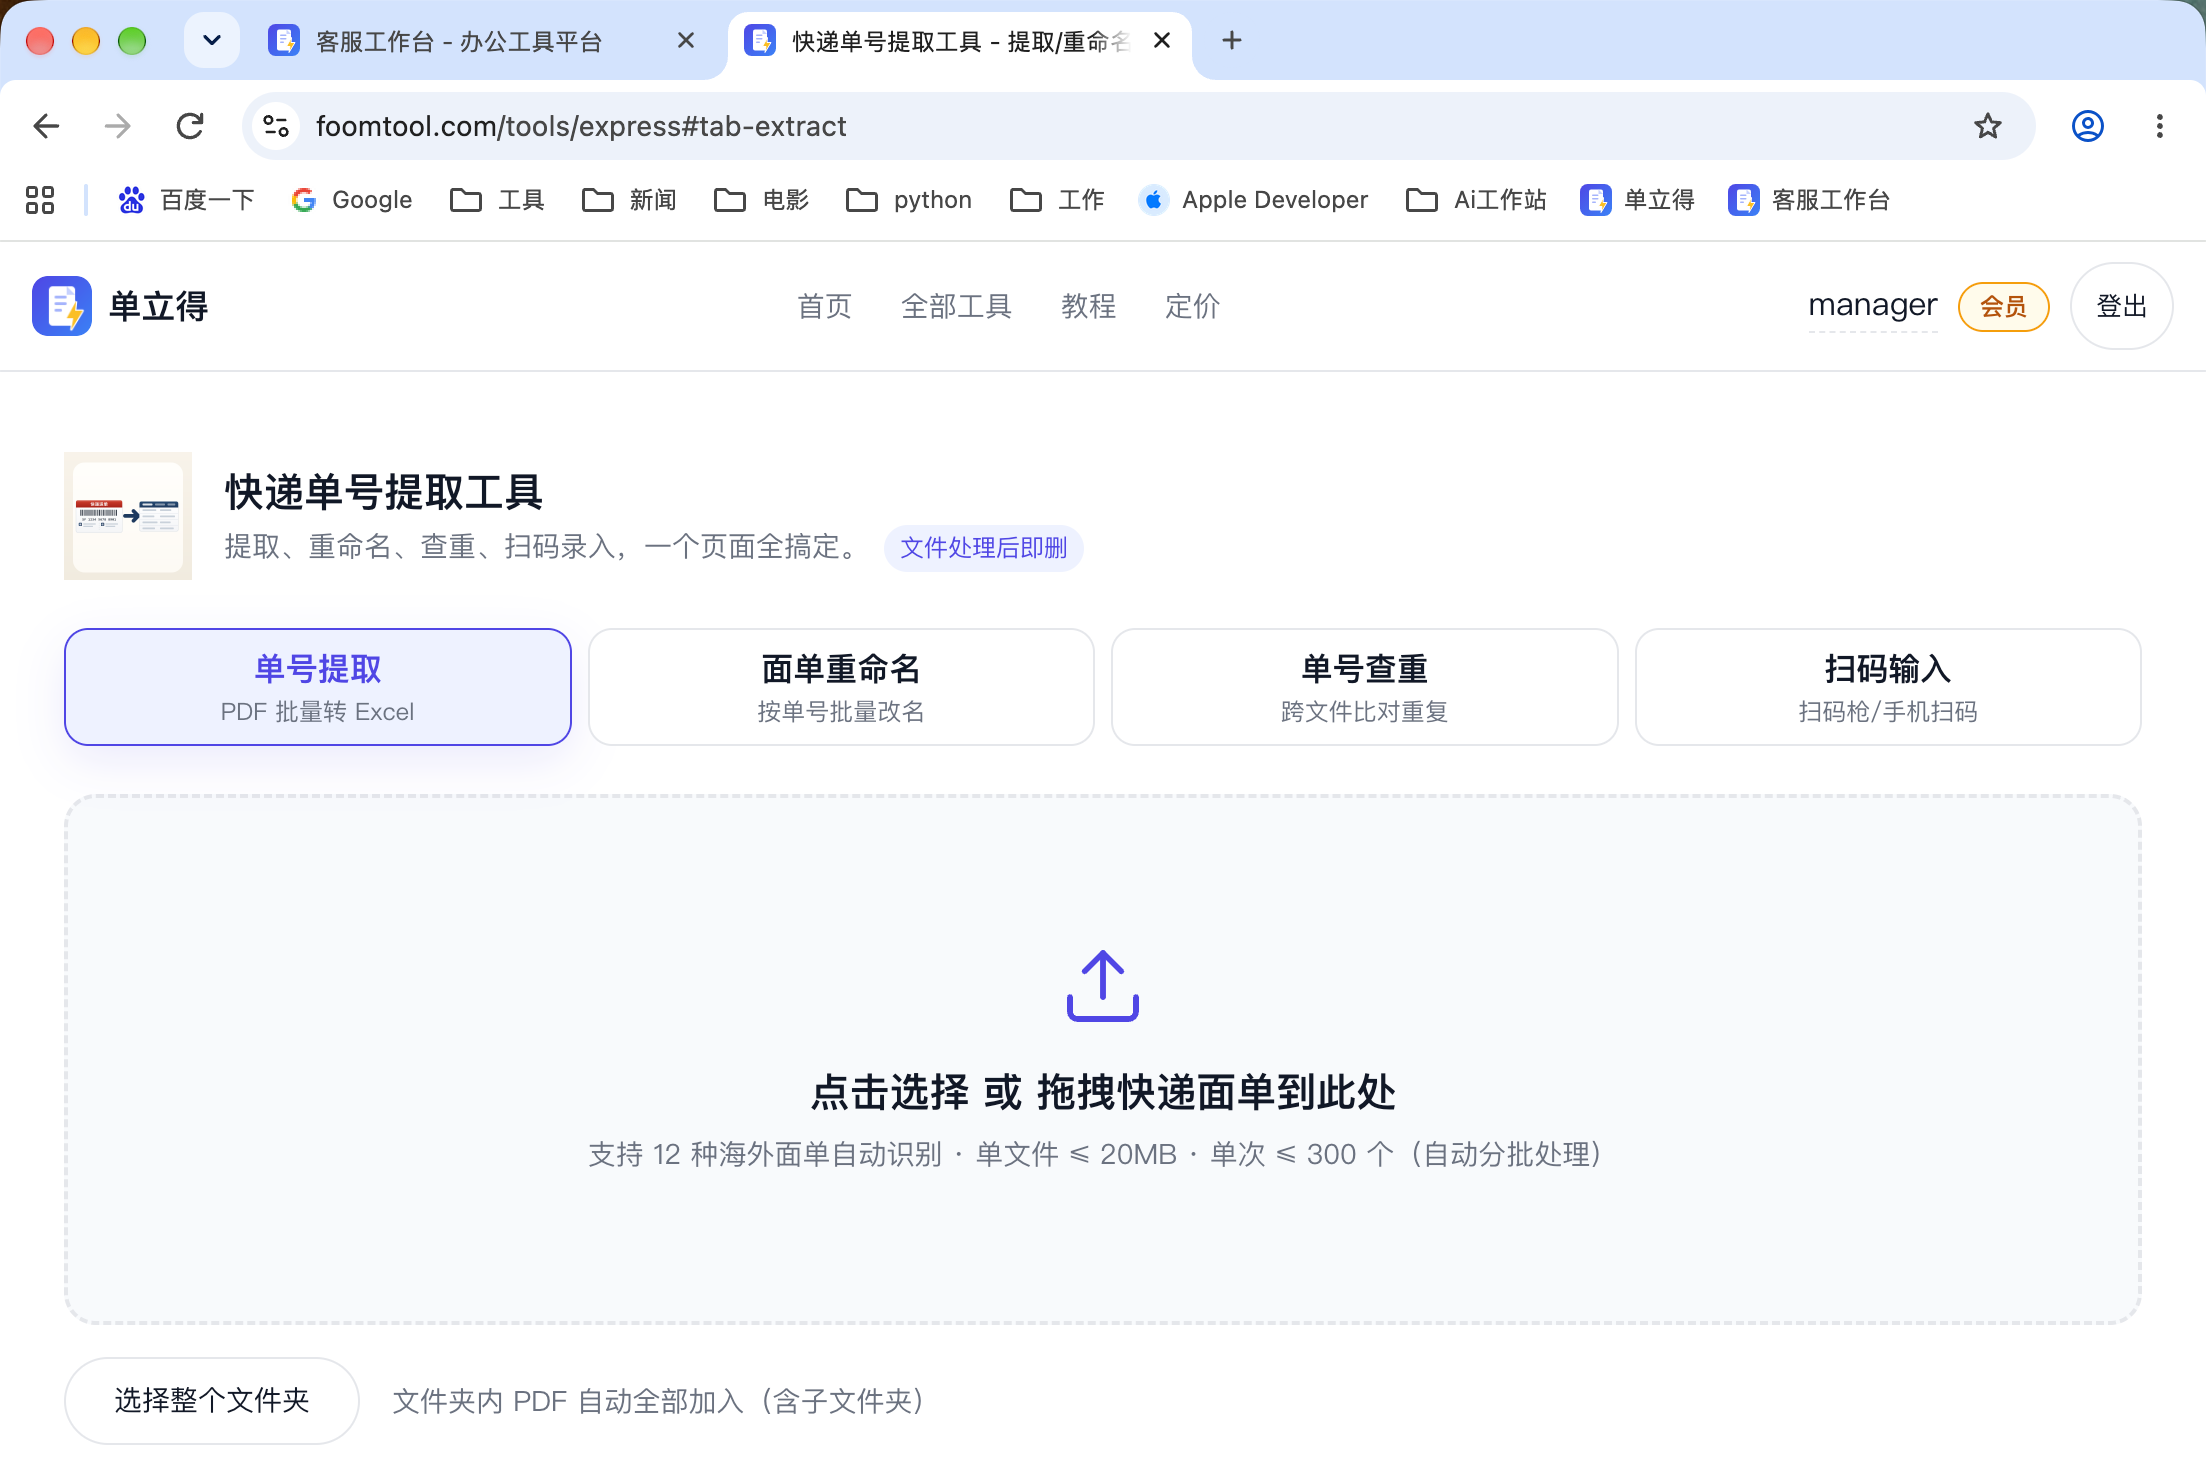The height and width of the screenshot is (1466, 2206).
Task: Open the 客服工作台 bookmark
Action: (x=1810, y=200)
